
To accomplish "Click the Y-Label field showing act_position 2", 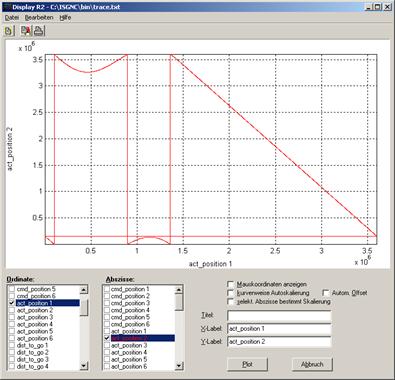I will (279, 342).
